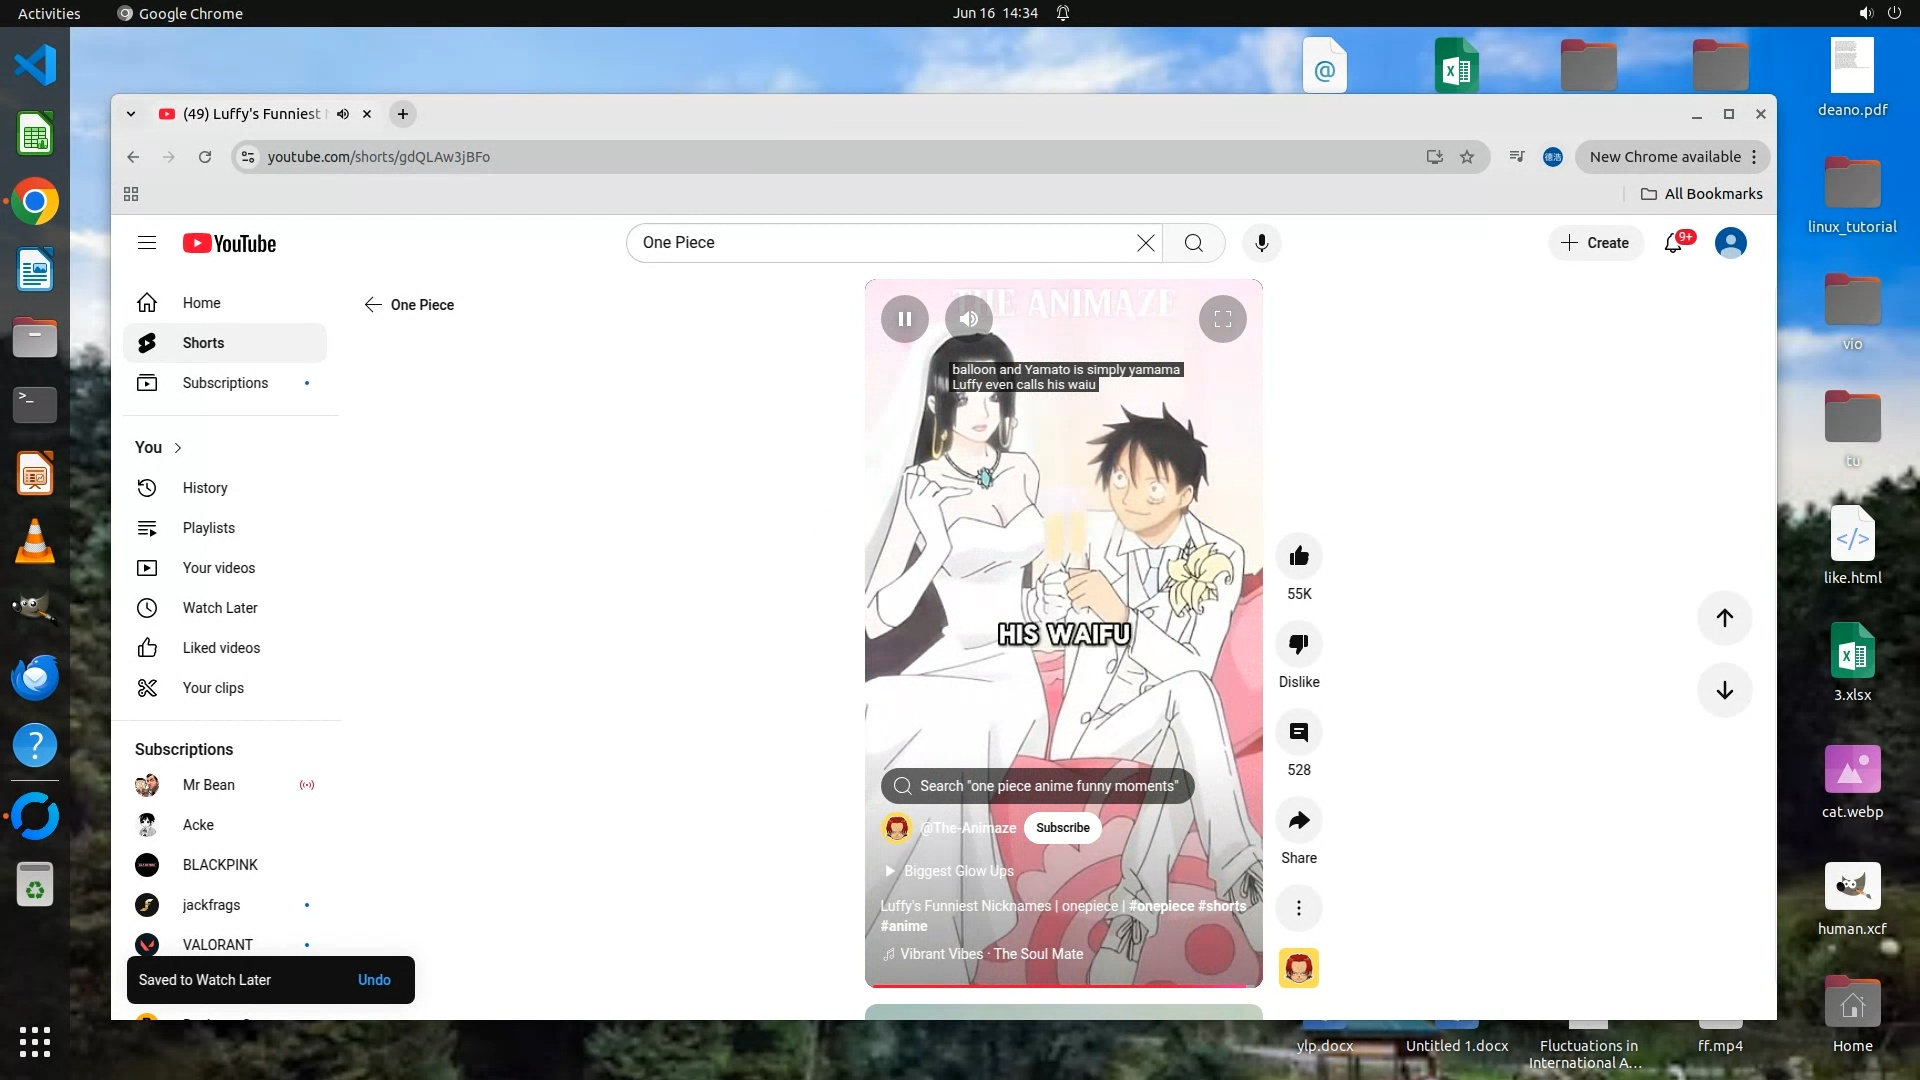
Task: Undo saving to Watch Later
Action: [x=374, y=980]
